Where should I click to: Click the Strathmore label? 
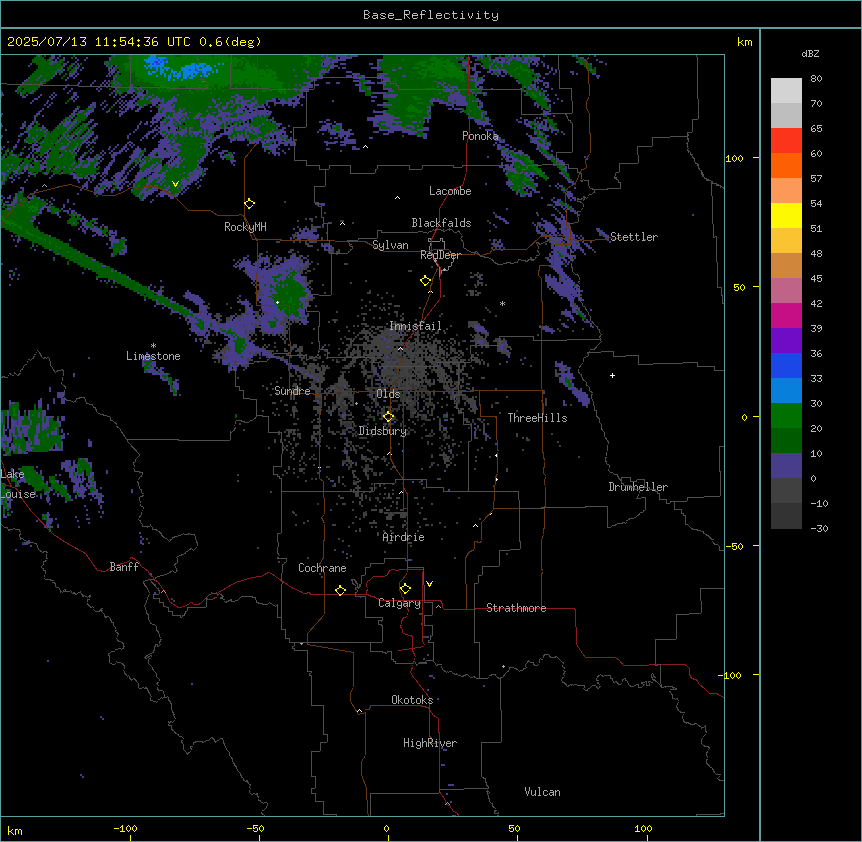tap(516, 608)
